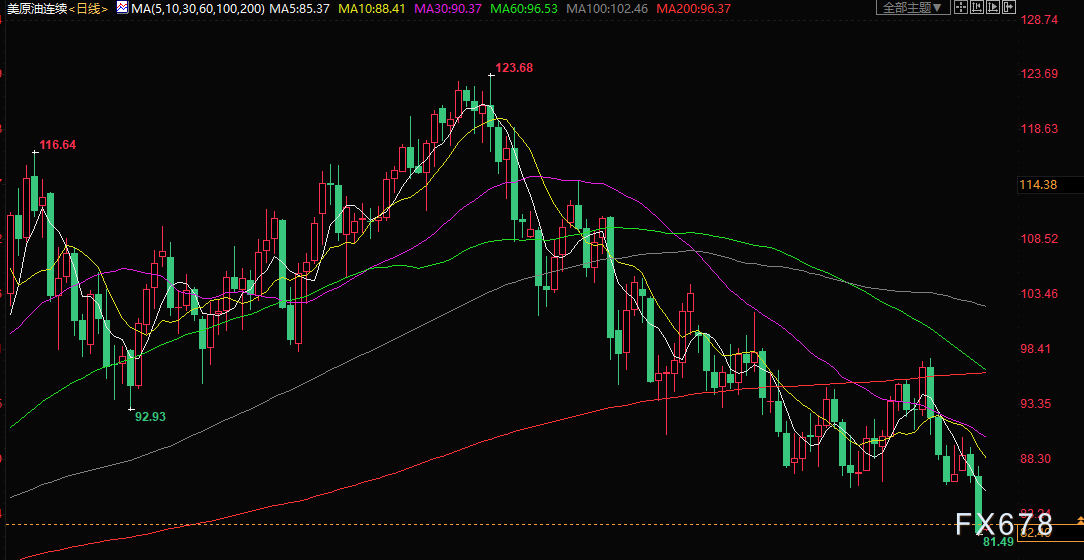Select the MA60:96.53 legend value
Image resolution: width=1084 pixels, height=560 pixels.
pyautogui.click(x=525, y=9)
